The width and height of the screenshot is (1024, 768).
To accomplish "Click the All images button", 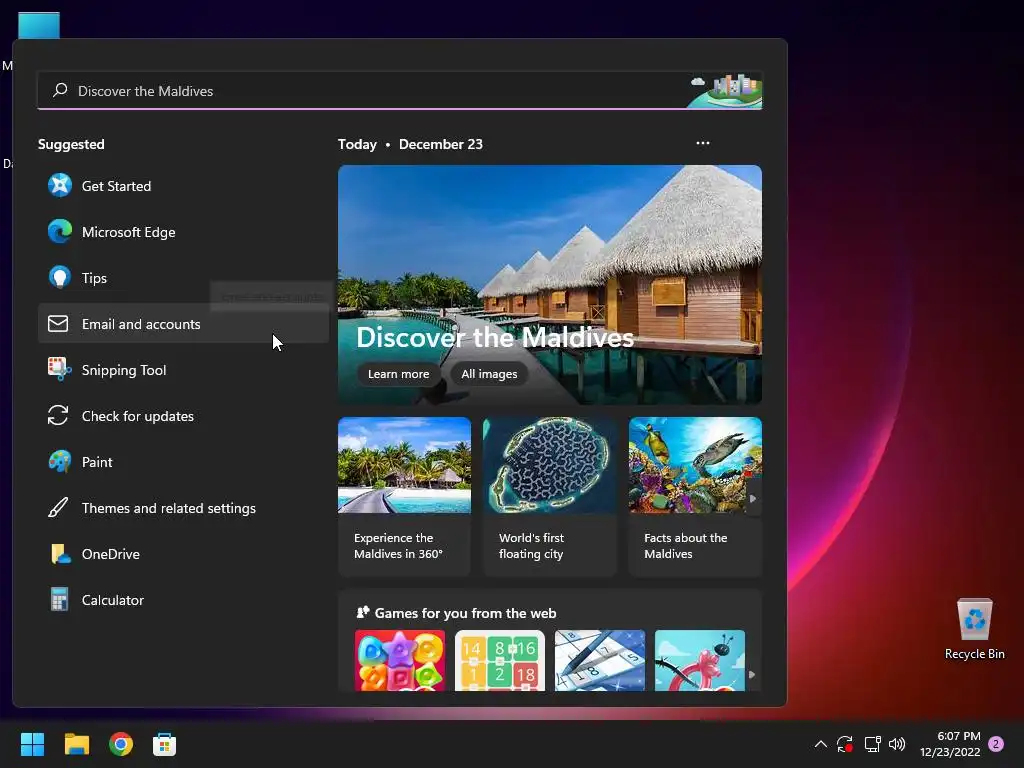I will [489, 374].
